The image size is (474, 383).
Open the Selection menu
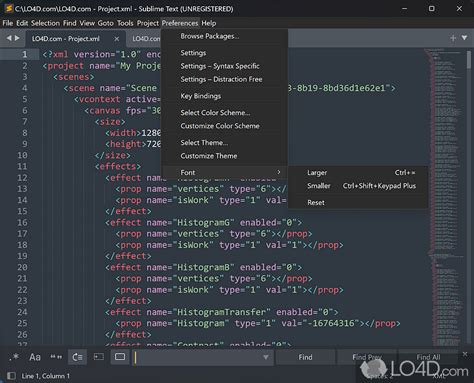point(45,23)
